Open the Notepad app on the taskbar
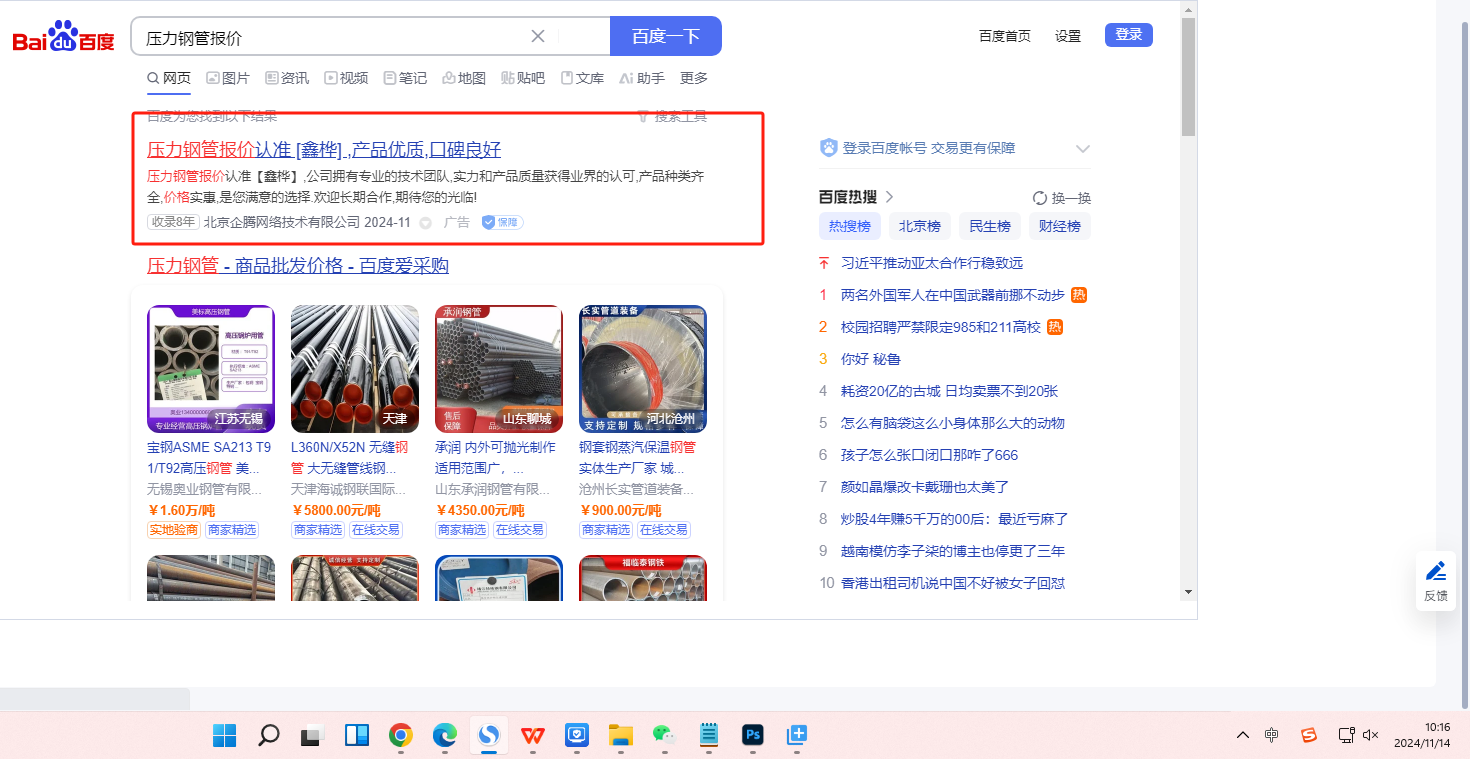1470x759 pixels. pos(709,736)
